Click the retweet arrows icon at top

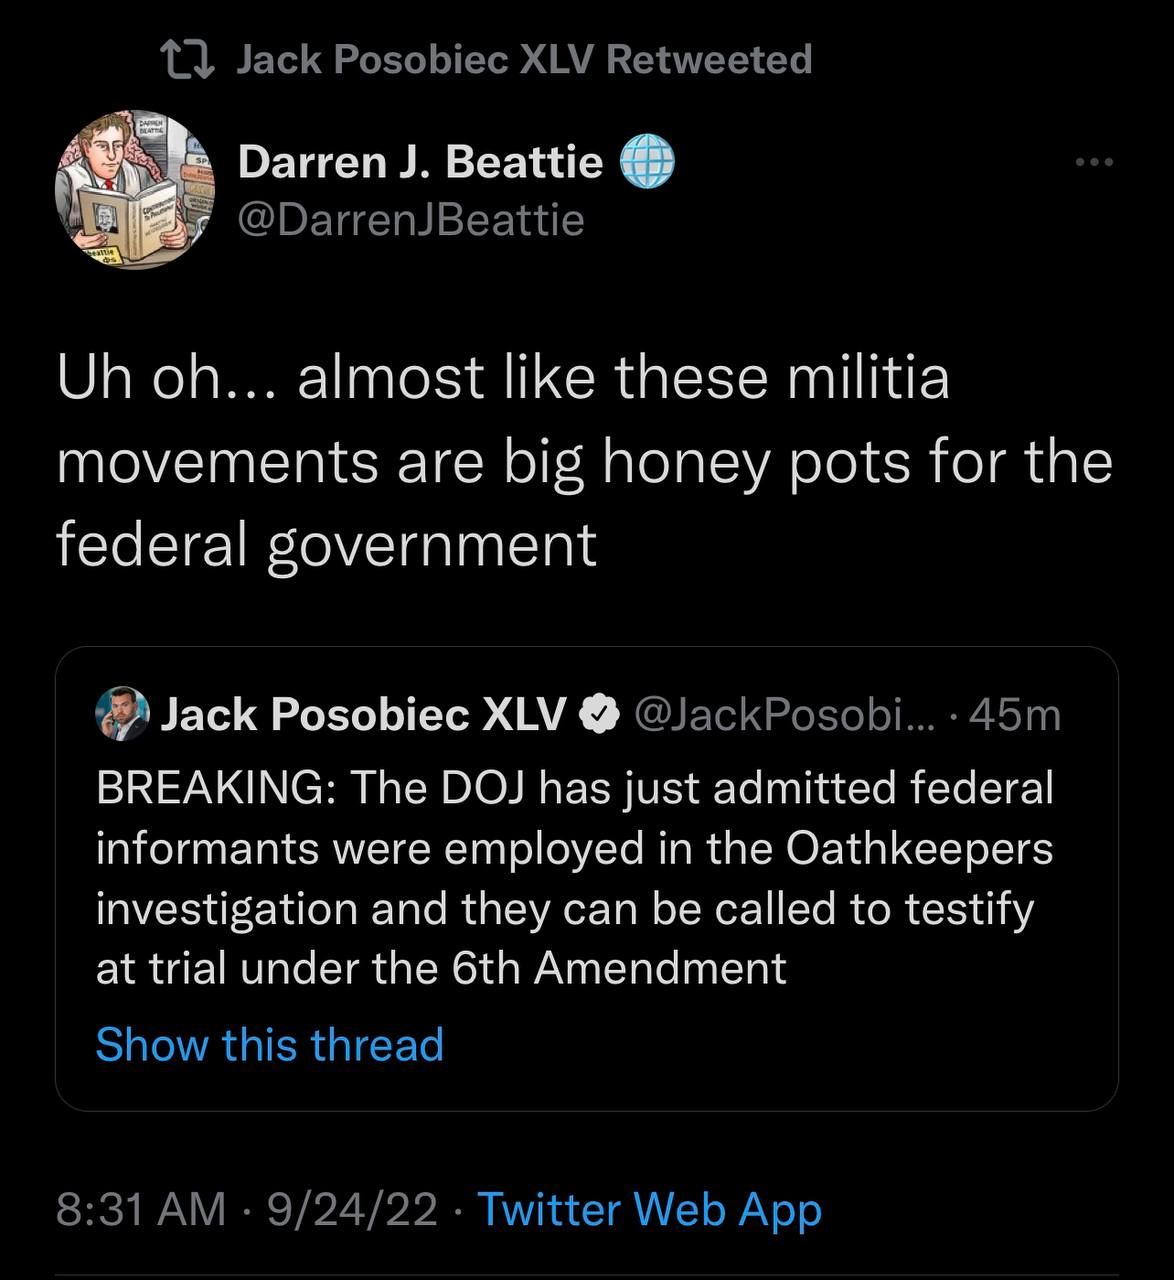point(186,60)
